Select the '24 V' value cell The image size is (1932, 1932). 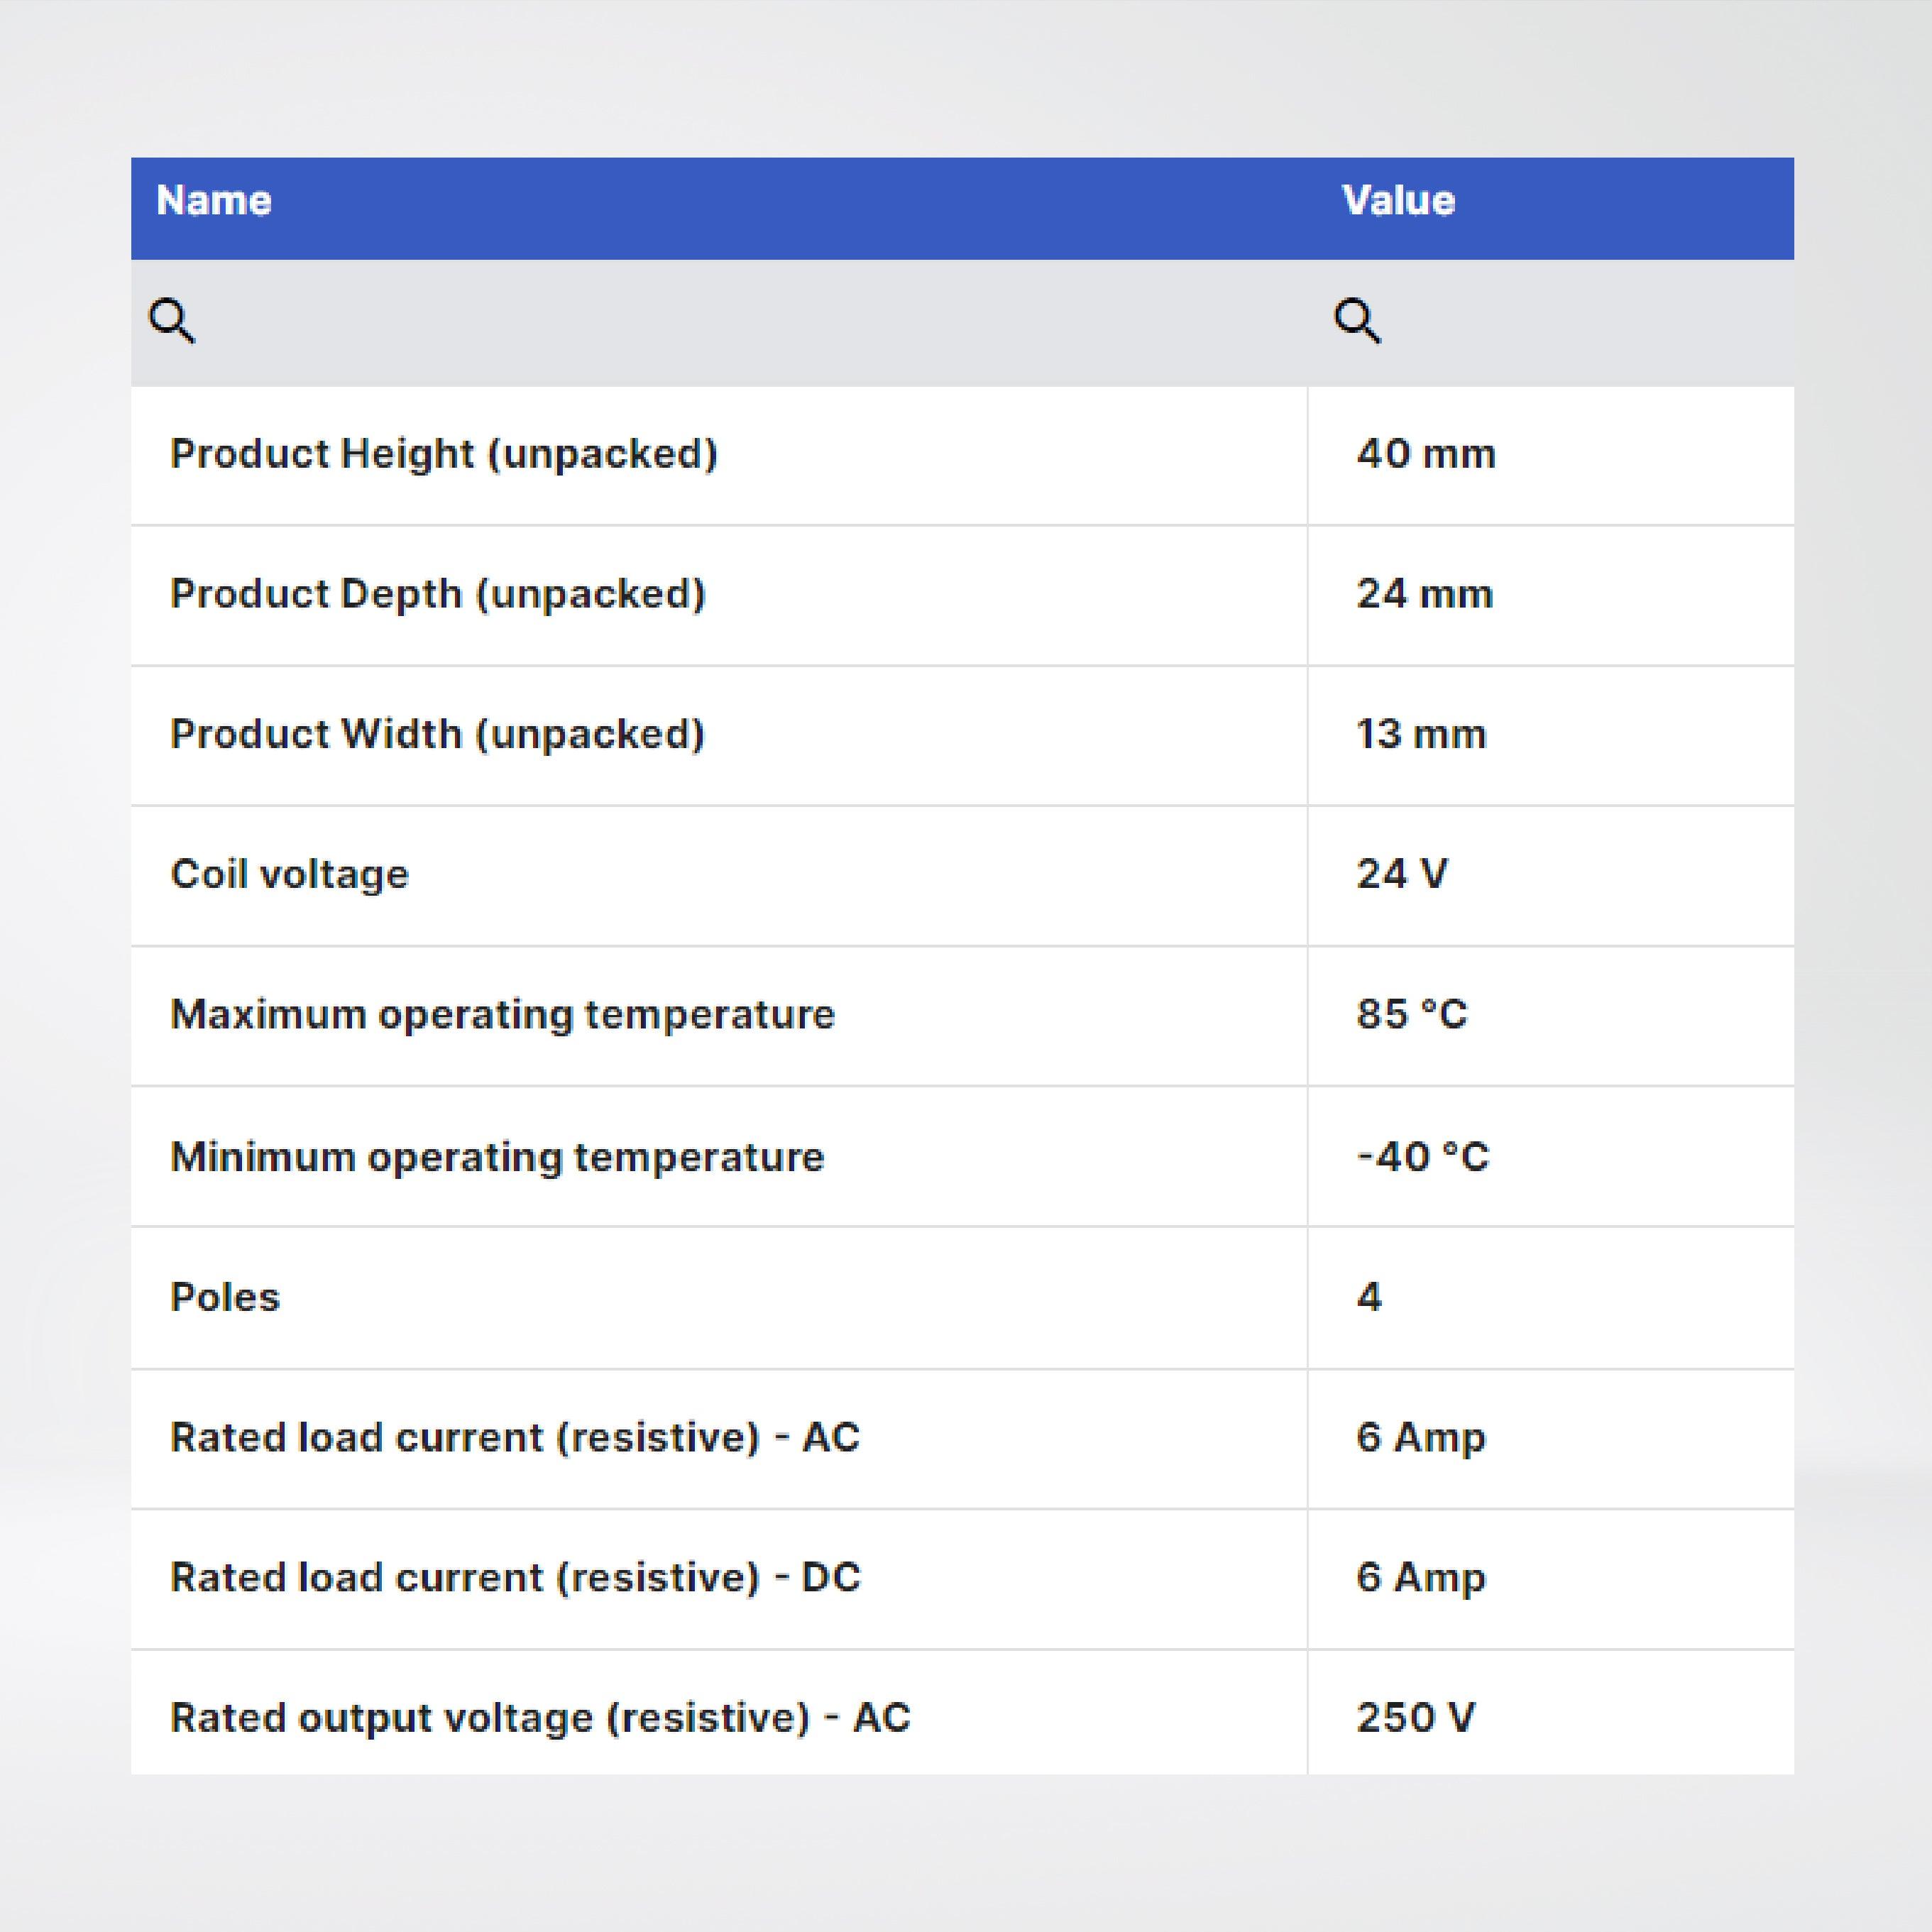[x=1551, y=876]
